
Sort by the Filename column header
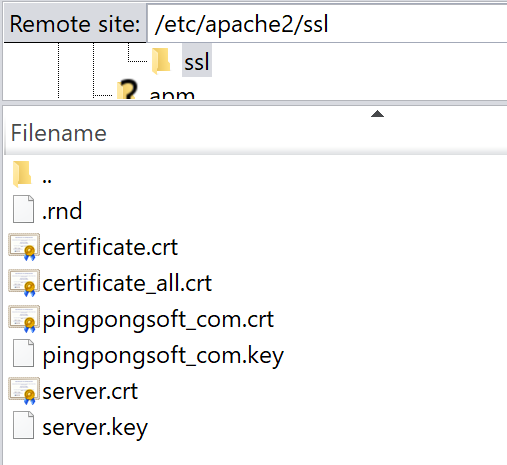[x=59, y=133]
